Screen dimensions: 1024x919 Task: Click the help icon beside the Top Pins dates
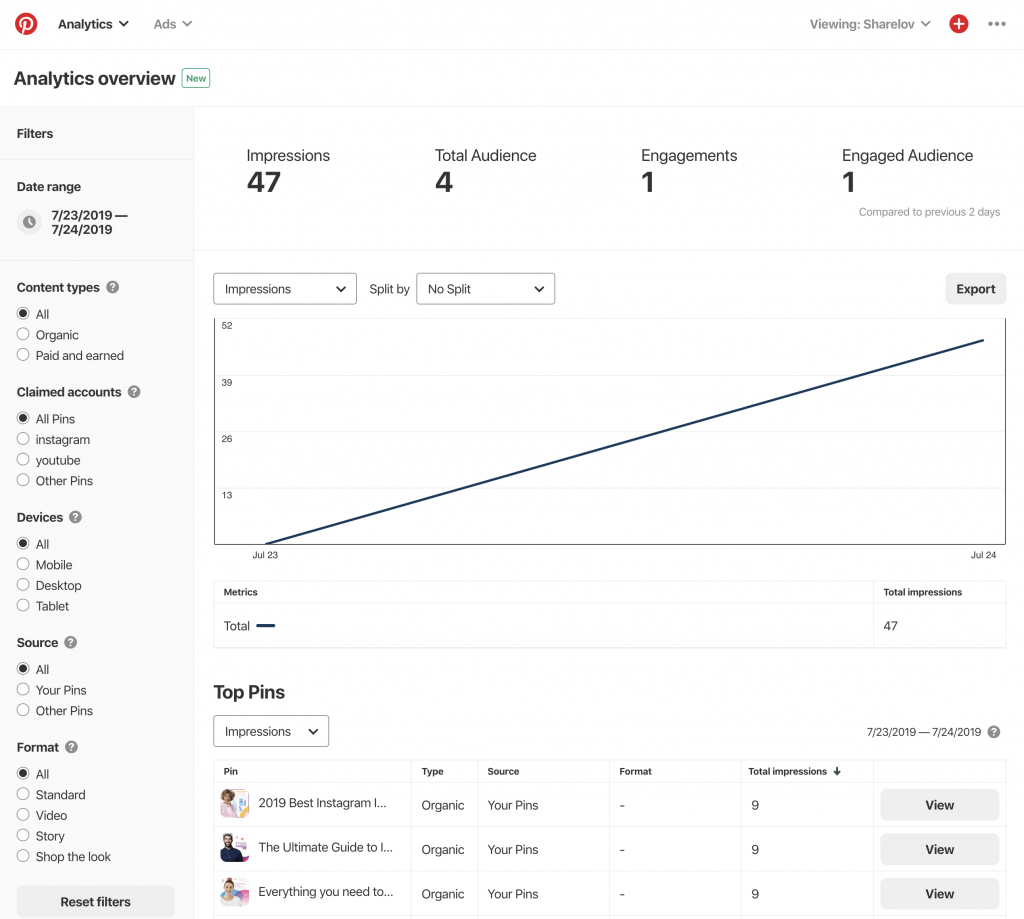993,732
